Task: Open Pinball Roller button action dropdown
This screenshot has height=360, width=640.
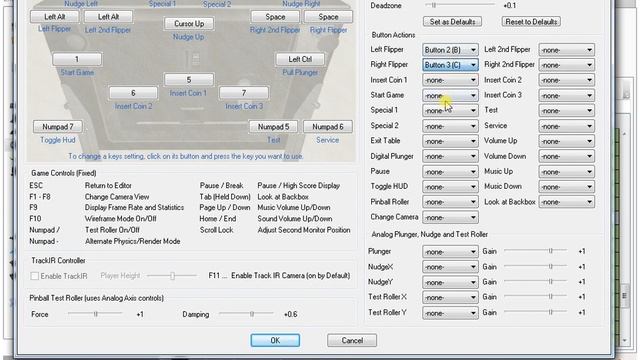Action: point(450,202)
